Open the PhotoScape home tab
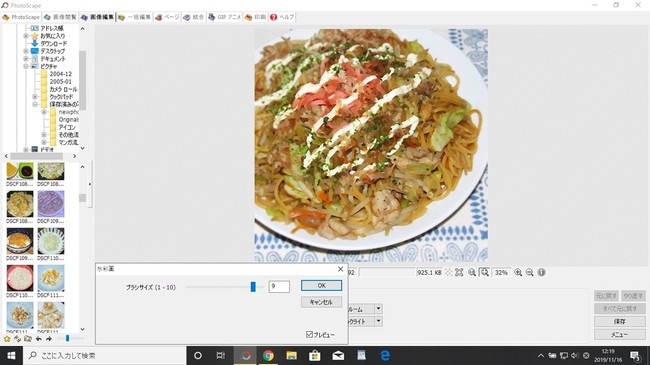Screen dimensions: 650x365 click(x=21, y=17)
